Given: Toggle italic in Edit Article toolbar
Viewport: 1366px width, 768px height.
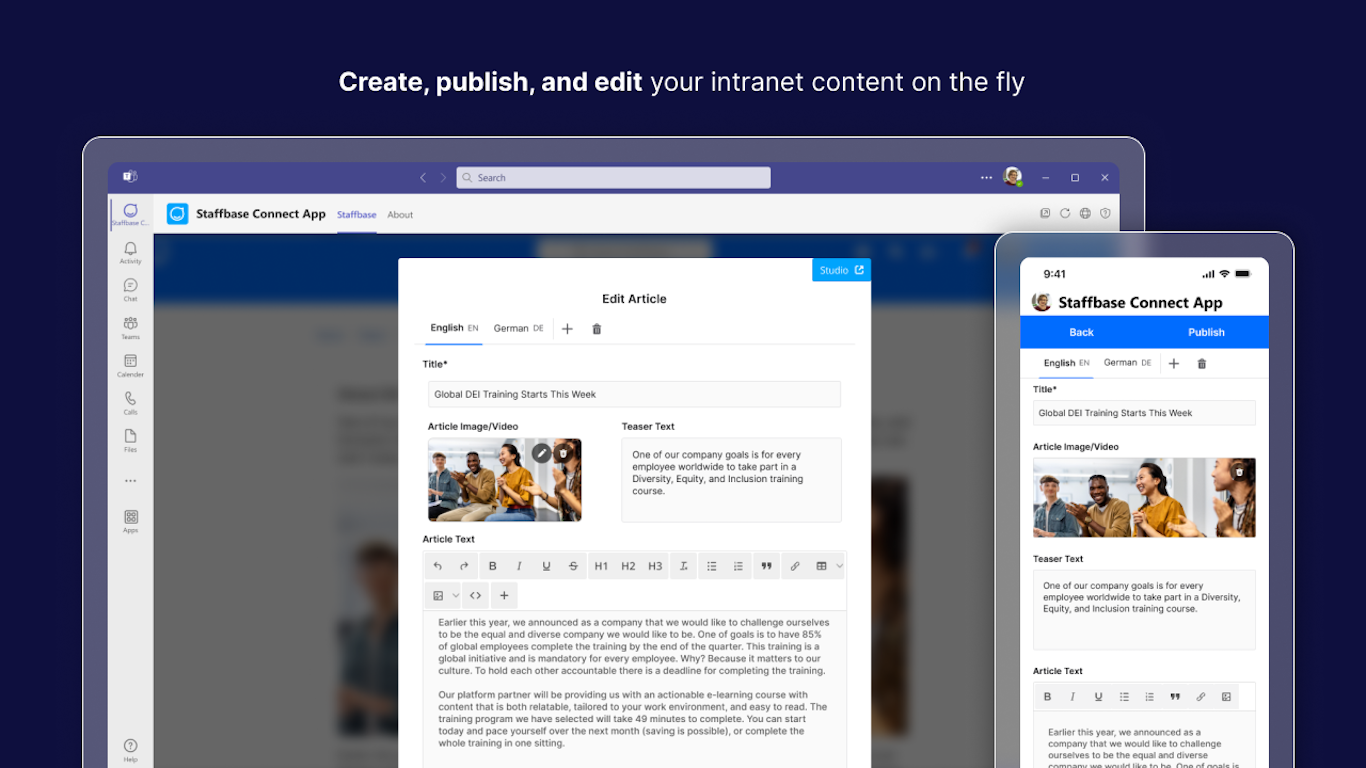Looking at the screenshot, I should click(x=519, y=566).
